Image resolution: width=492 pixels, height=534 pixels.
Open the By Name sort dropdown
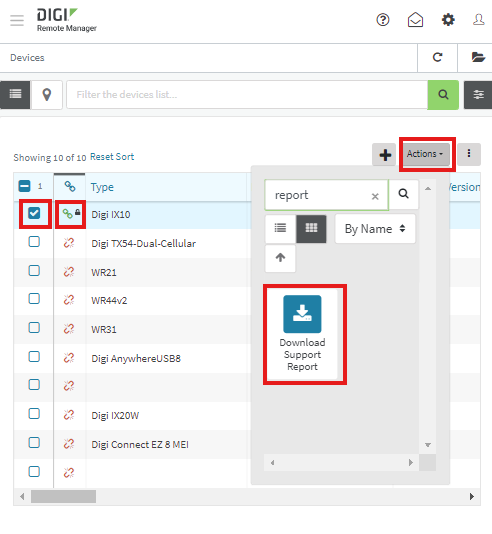pyautogui.click(x=375, y=229)
